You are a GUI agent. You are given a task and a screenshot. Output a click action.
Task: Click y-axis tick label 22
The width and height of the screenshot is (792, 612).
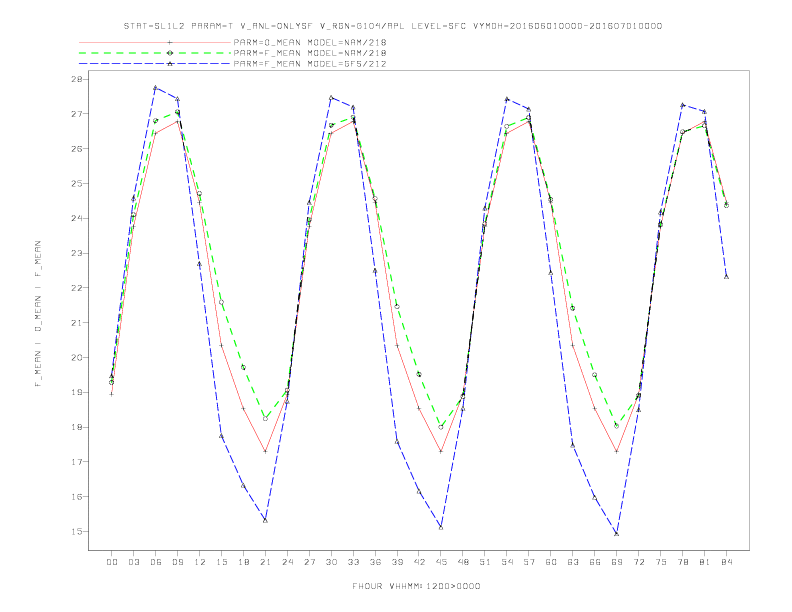click(76, 288)
